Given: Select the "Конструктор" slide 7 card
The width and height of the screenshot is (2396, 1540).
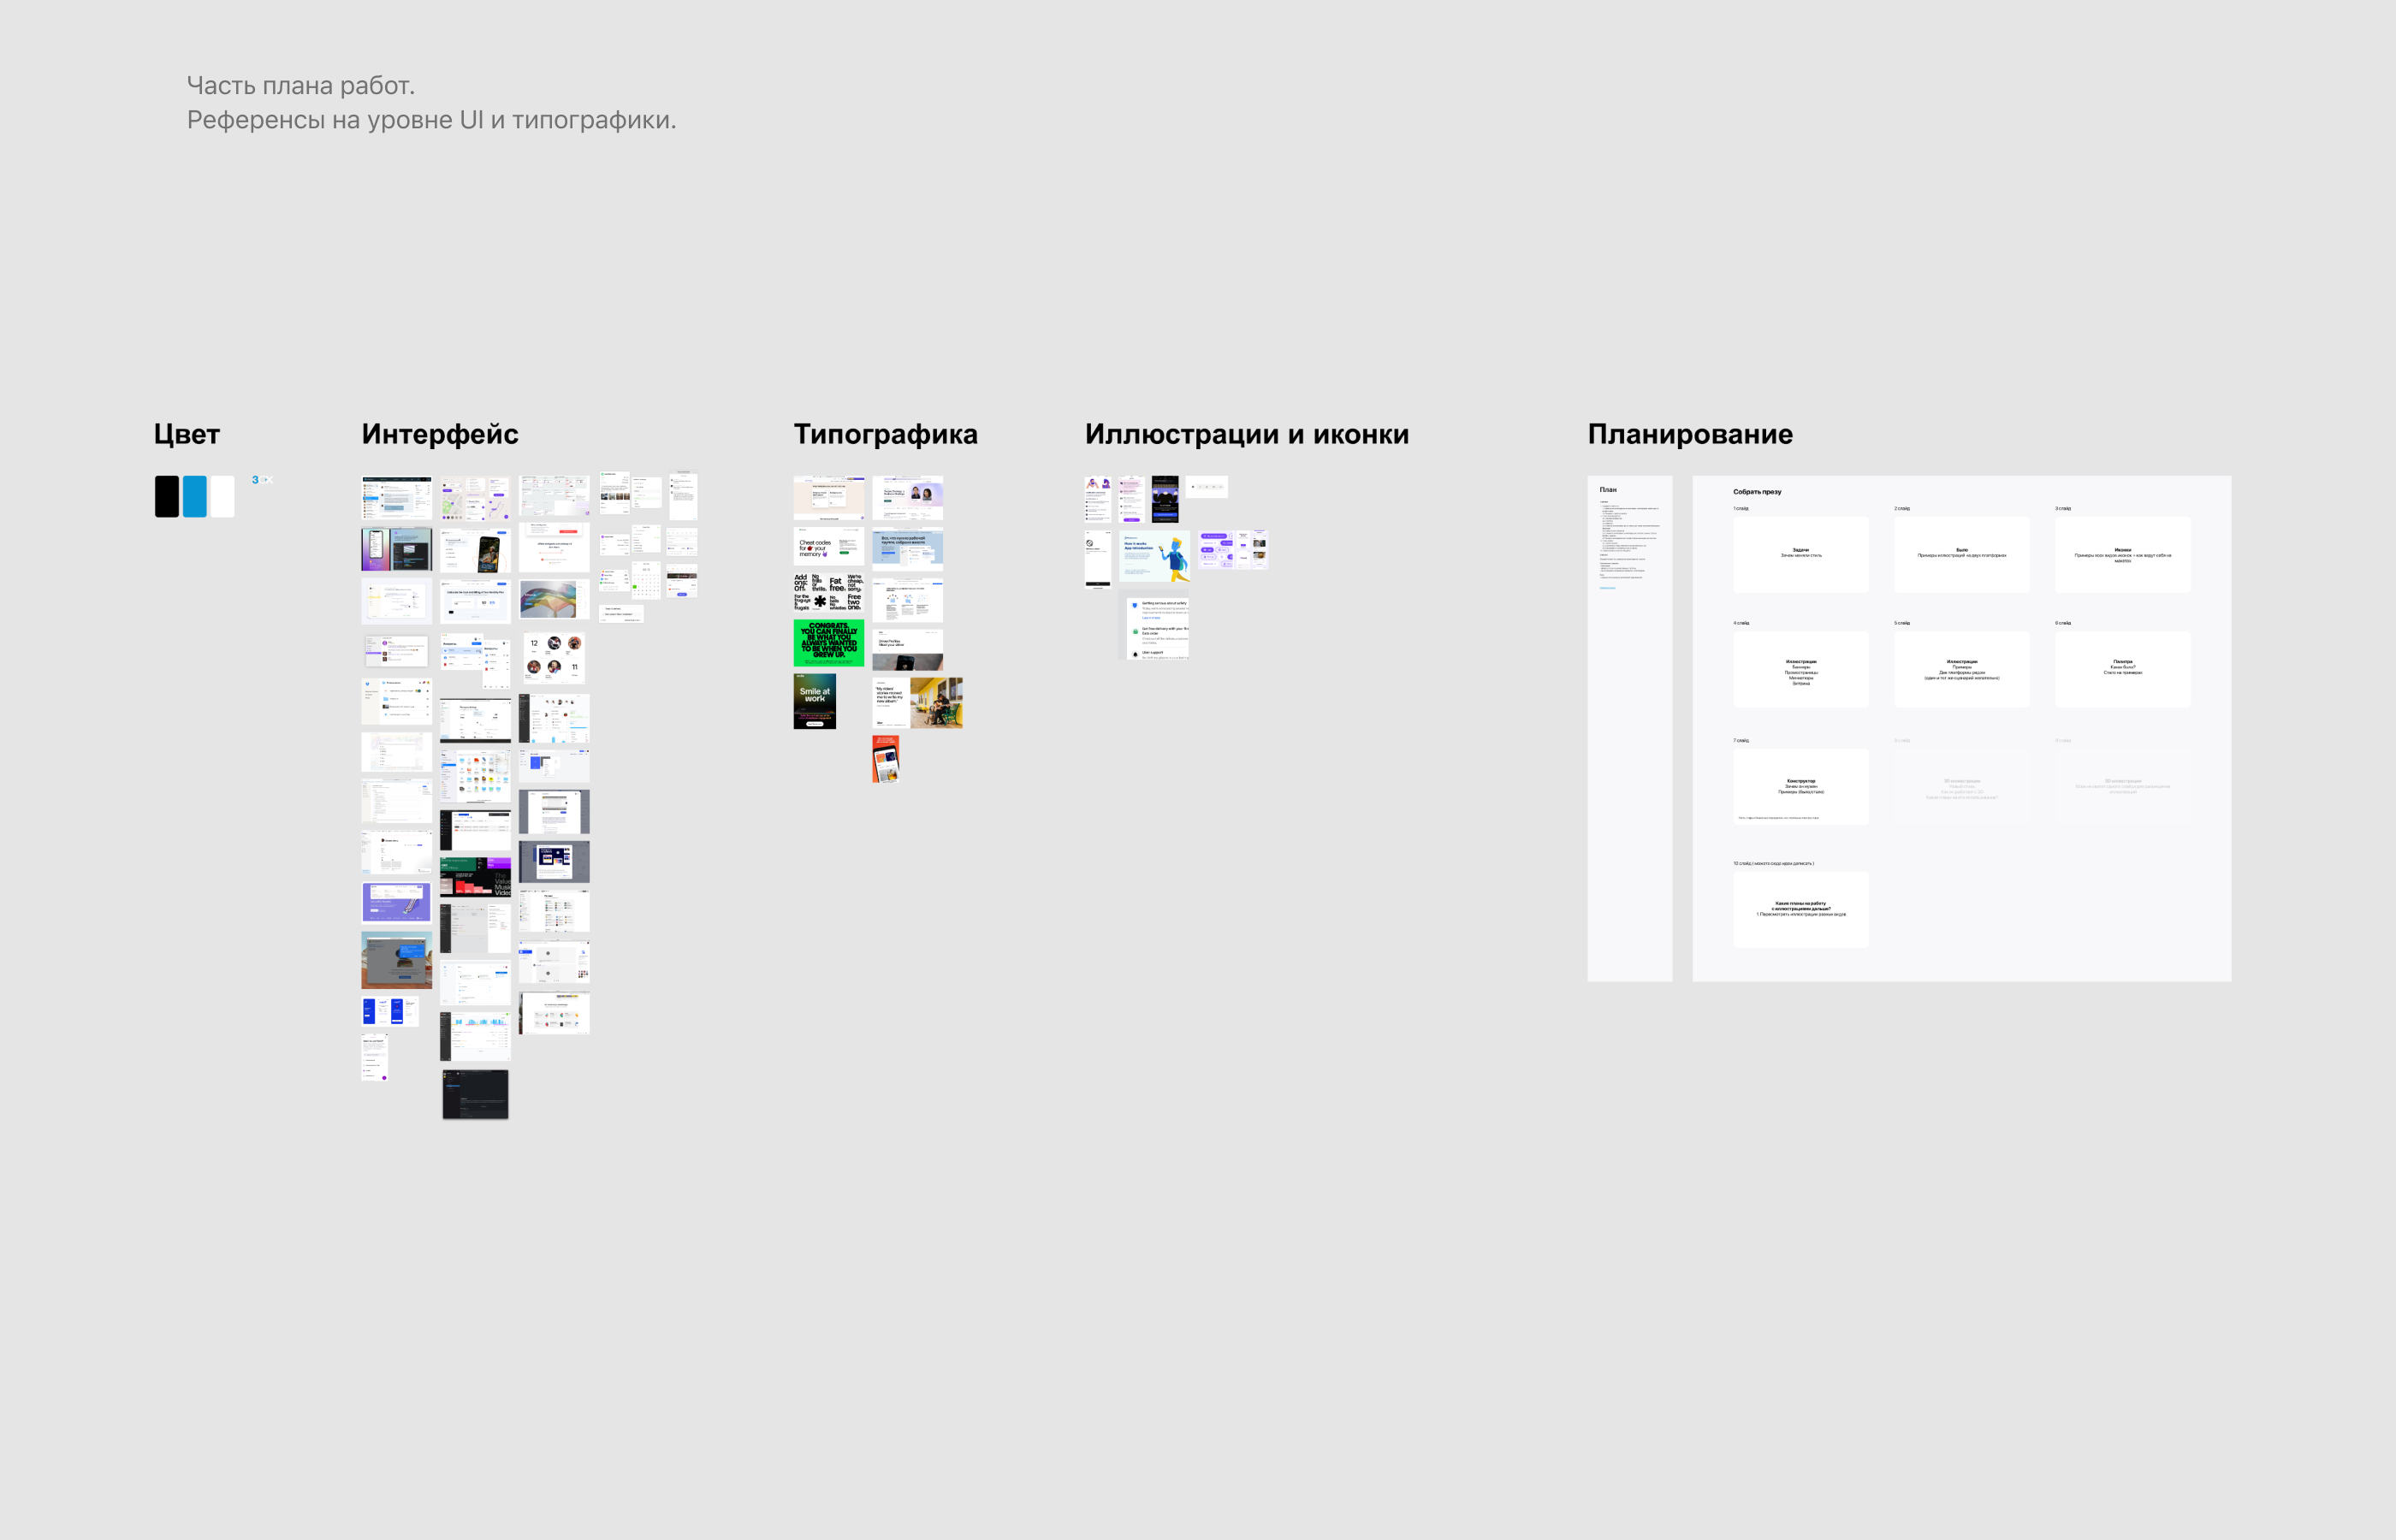Looking at the screenshot, I should tap(1800, 787).
